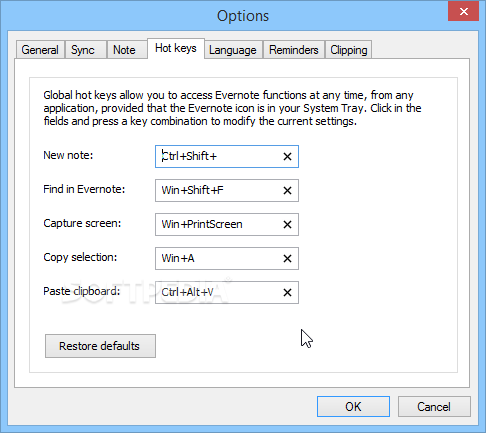Cancel the Options dialog
The image size is (486, 433).
click(x=434, y=407)
